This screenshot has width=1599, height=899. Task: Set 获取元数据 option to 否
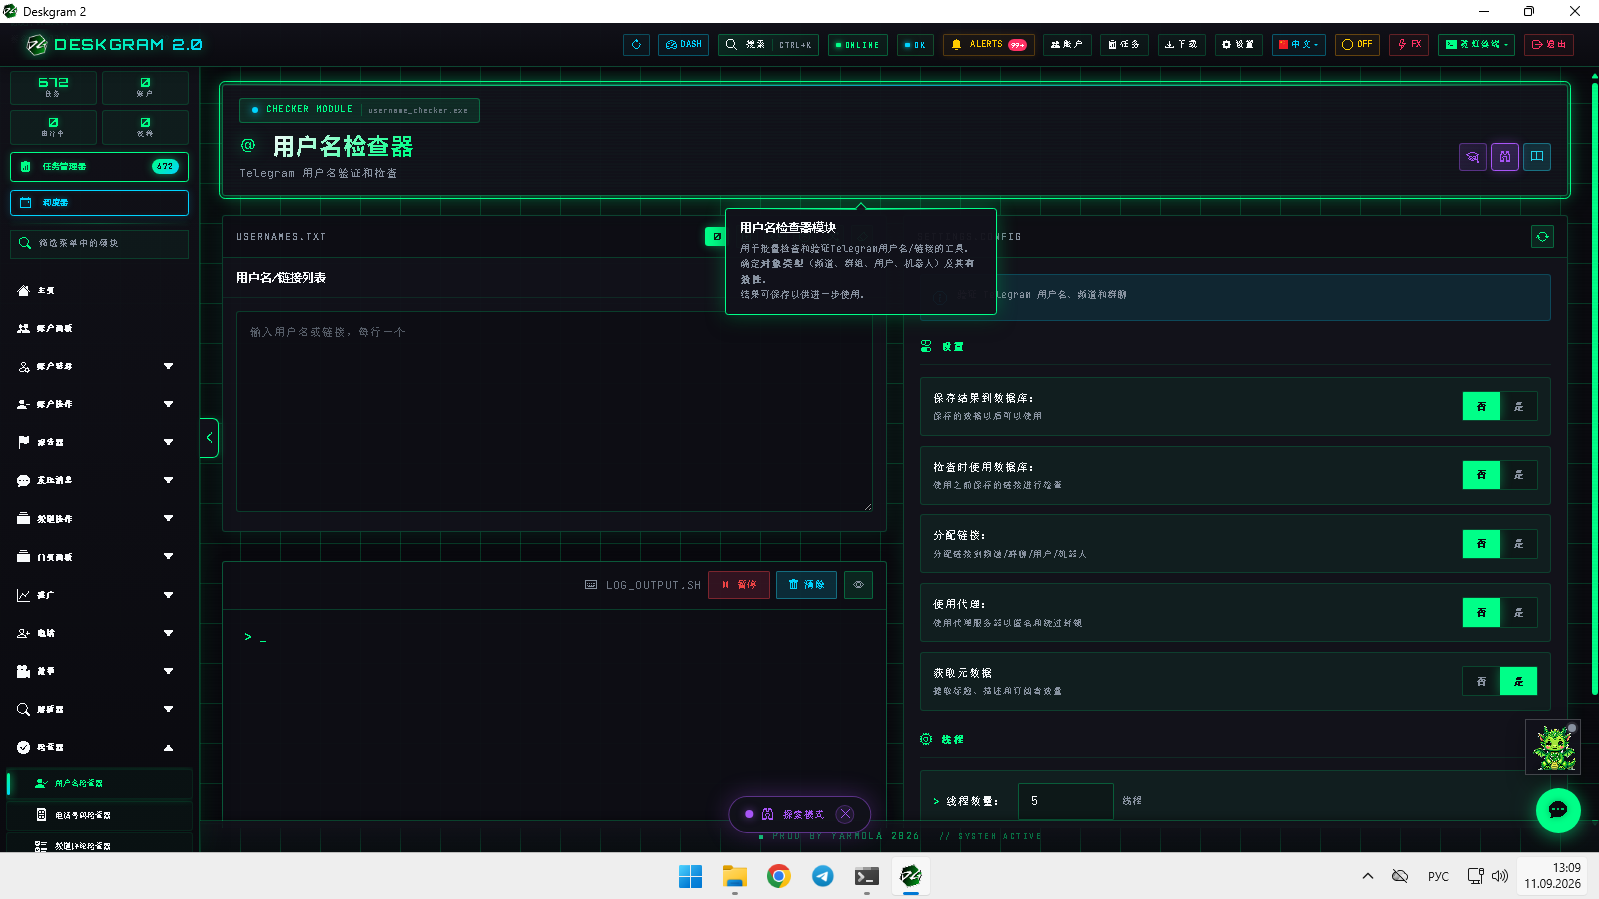pos(1481,681)
